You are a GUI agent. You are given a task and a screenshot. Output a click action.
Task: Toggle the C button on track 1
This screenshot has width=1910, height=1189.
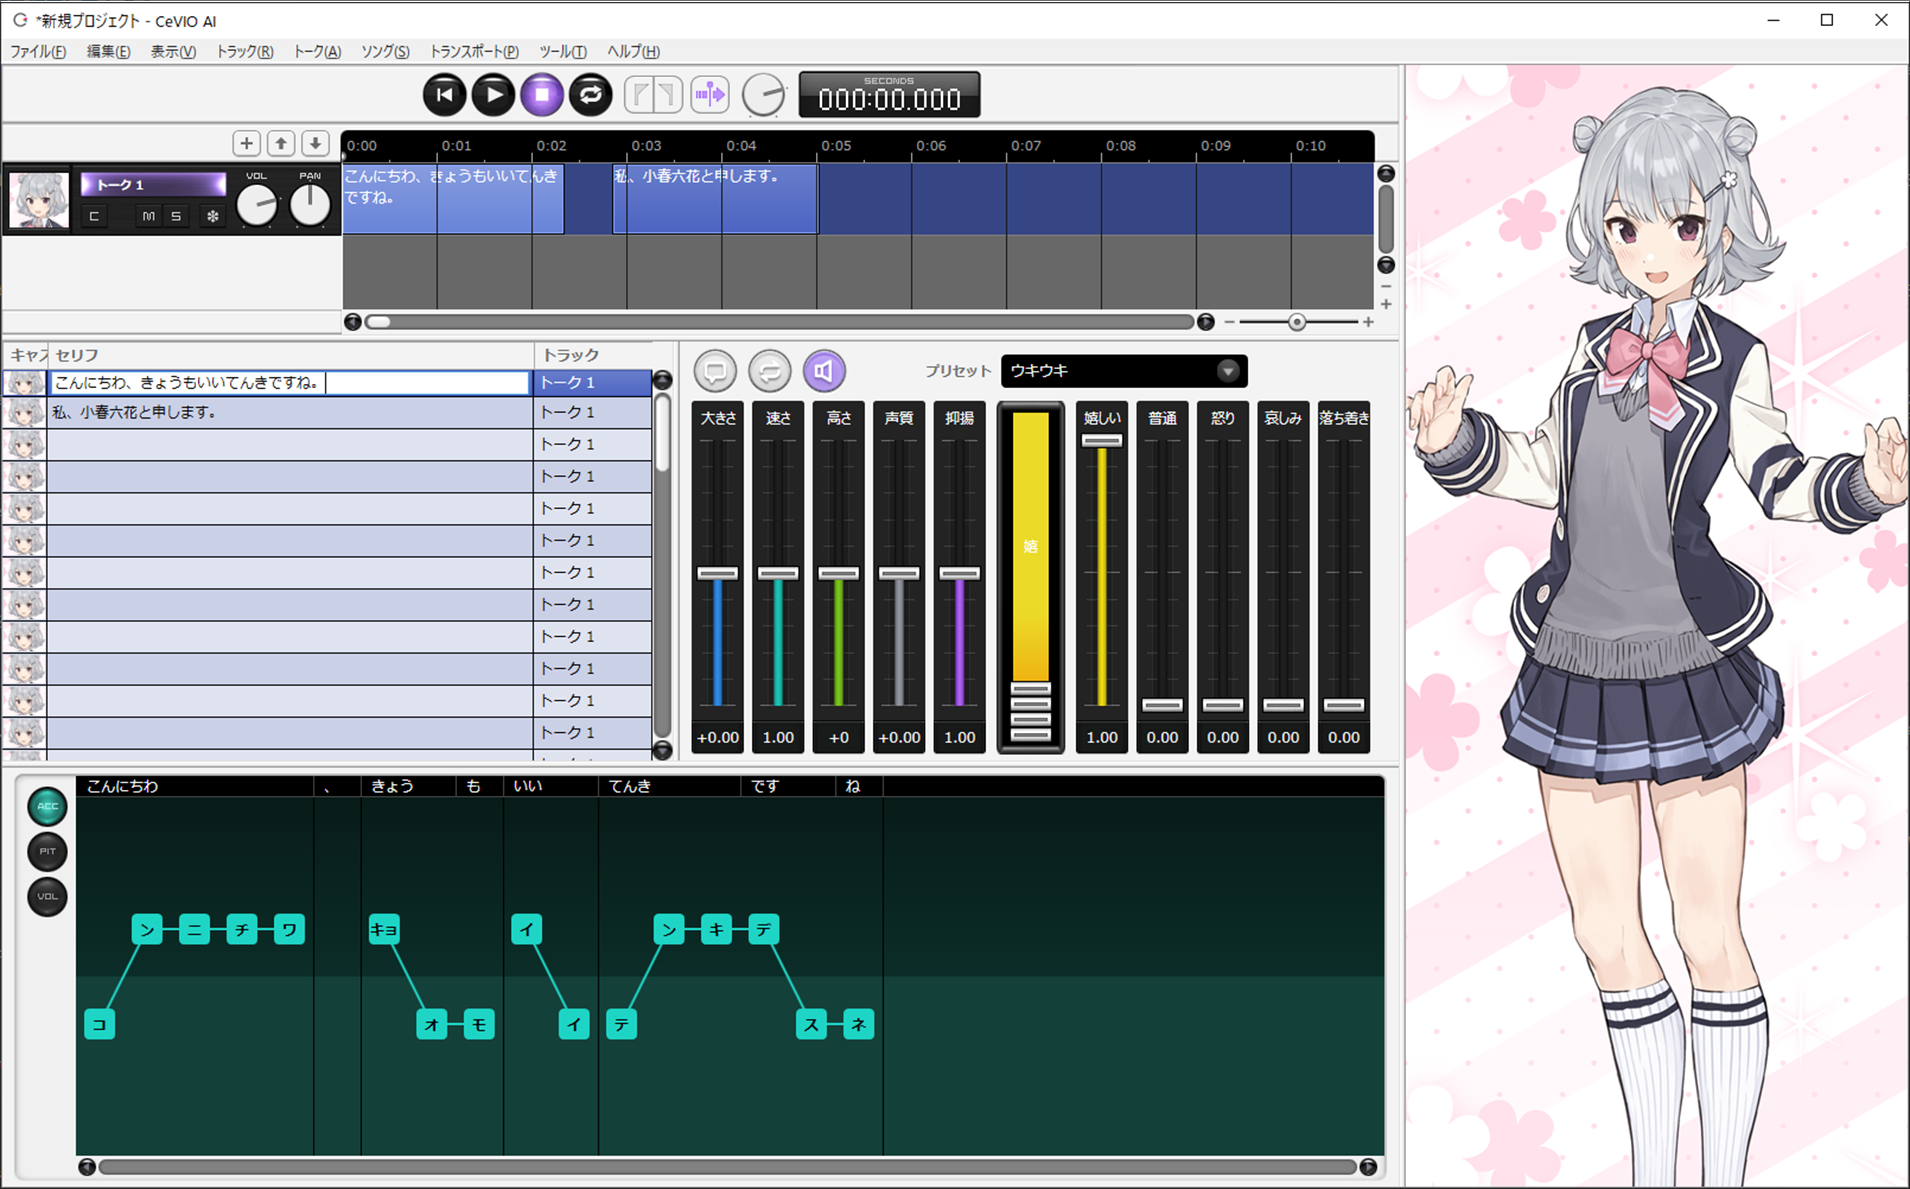click(94, 216)
